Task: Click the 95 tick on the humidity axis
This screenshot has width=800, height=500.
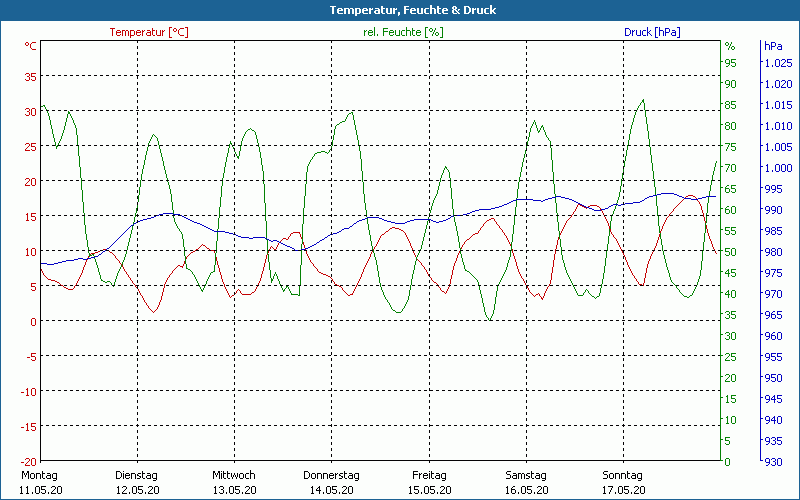Action: (x=730, y=63)
